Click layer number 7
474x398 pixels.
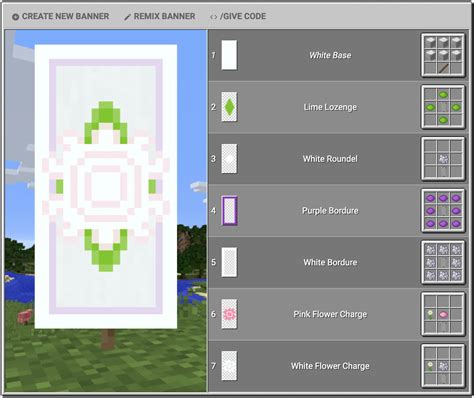click(213, 366)
